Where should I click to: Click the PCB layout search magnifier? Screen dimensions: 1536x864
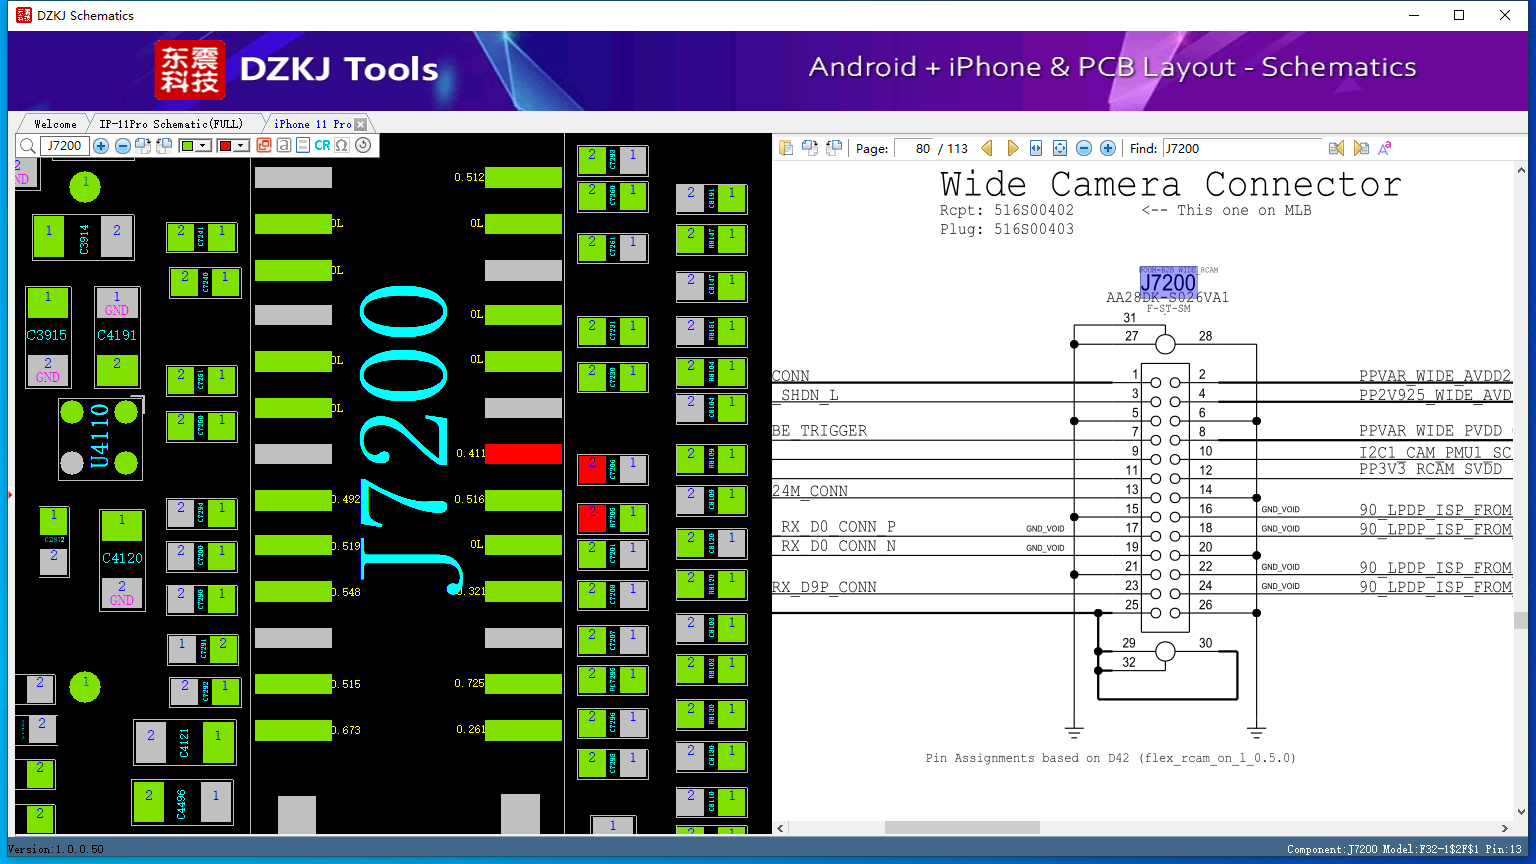click(28, 146)
